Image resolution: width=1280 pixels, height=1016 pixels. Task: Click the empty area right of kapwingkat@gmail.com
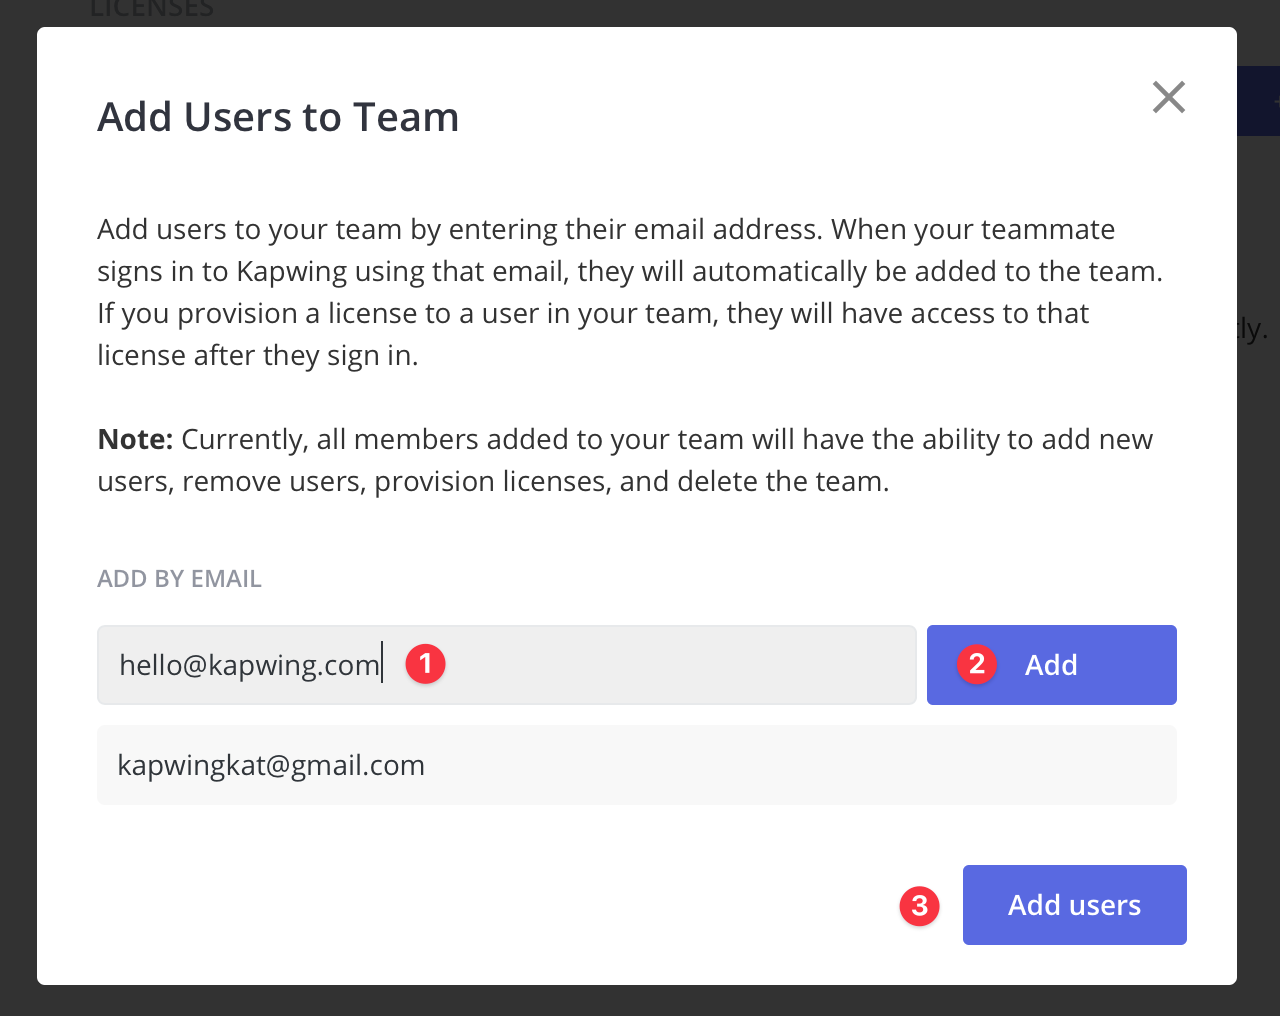pyautogui.click(x=800, y=765)
